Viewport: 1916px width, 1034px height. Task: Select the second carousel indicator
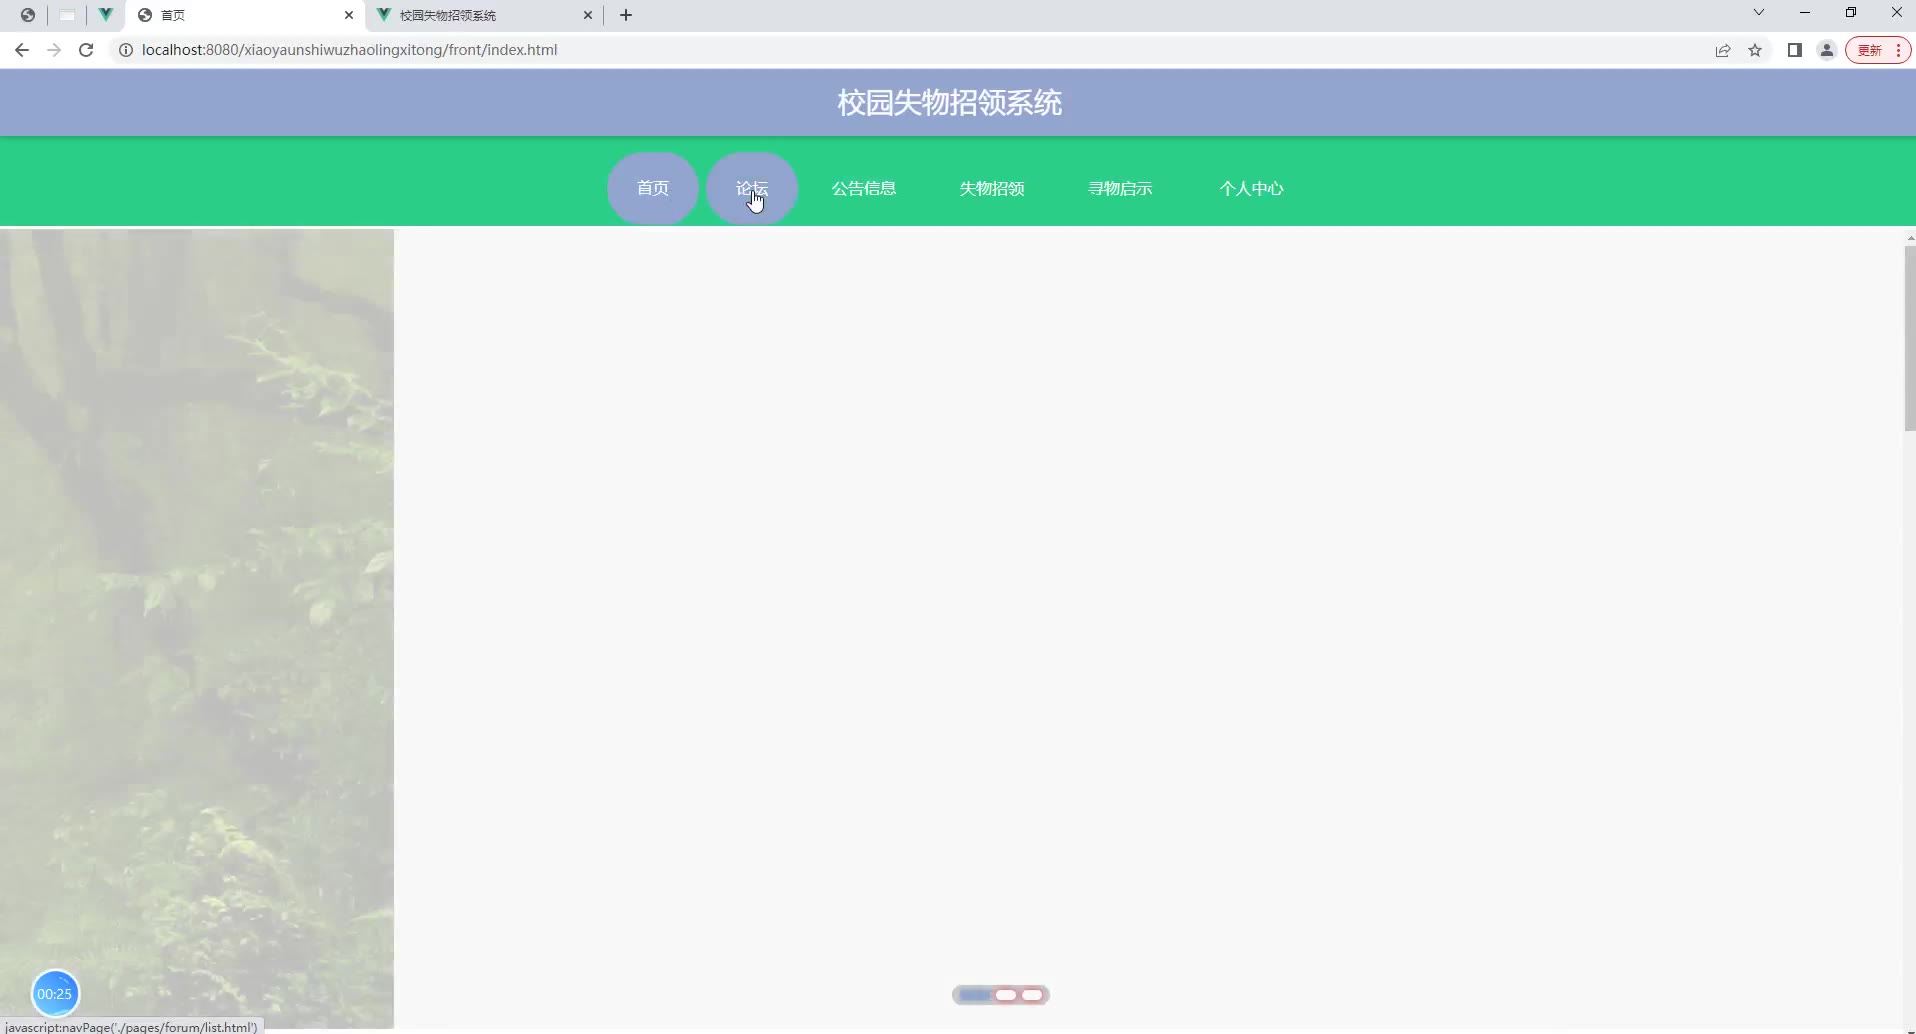click(x=1006, y=995)
